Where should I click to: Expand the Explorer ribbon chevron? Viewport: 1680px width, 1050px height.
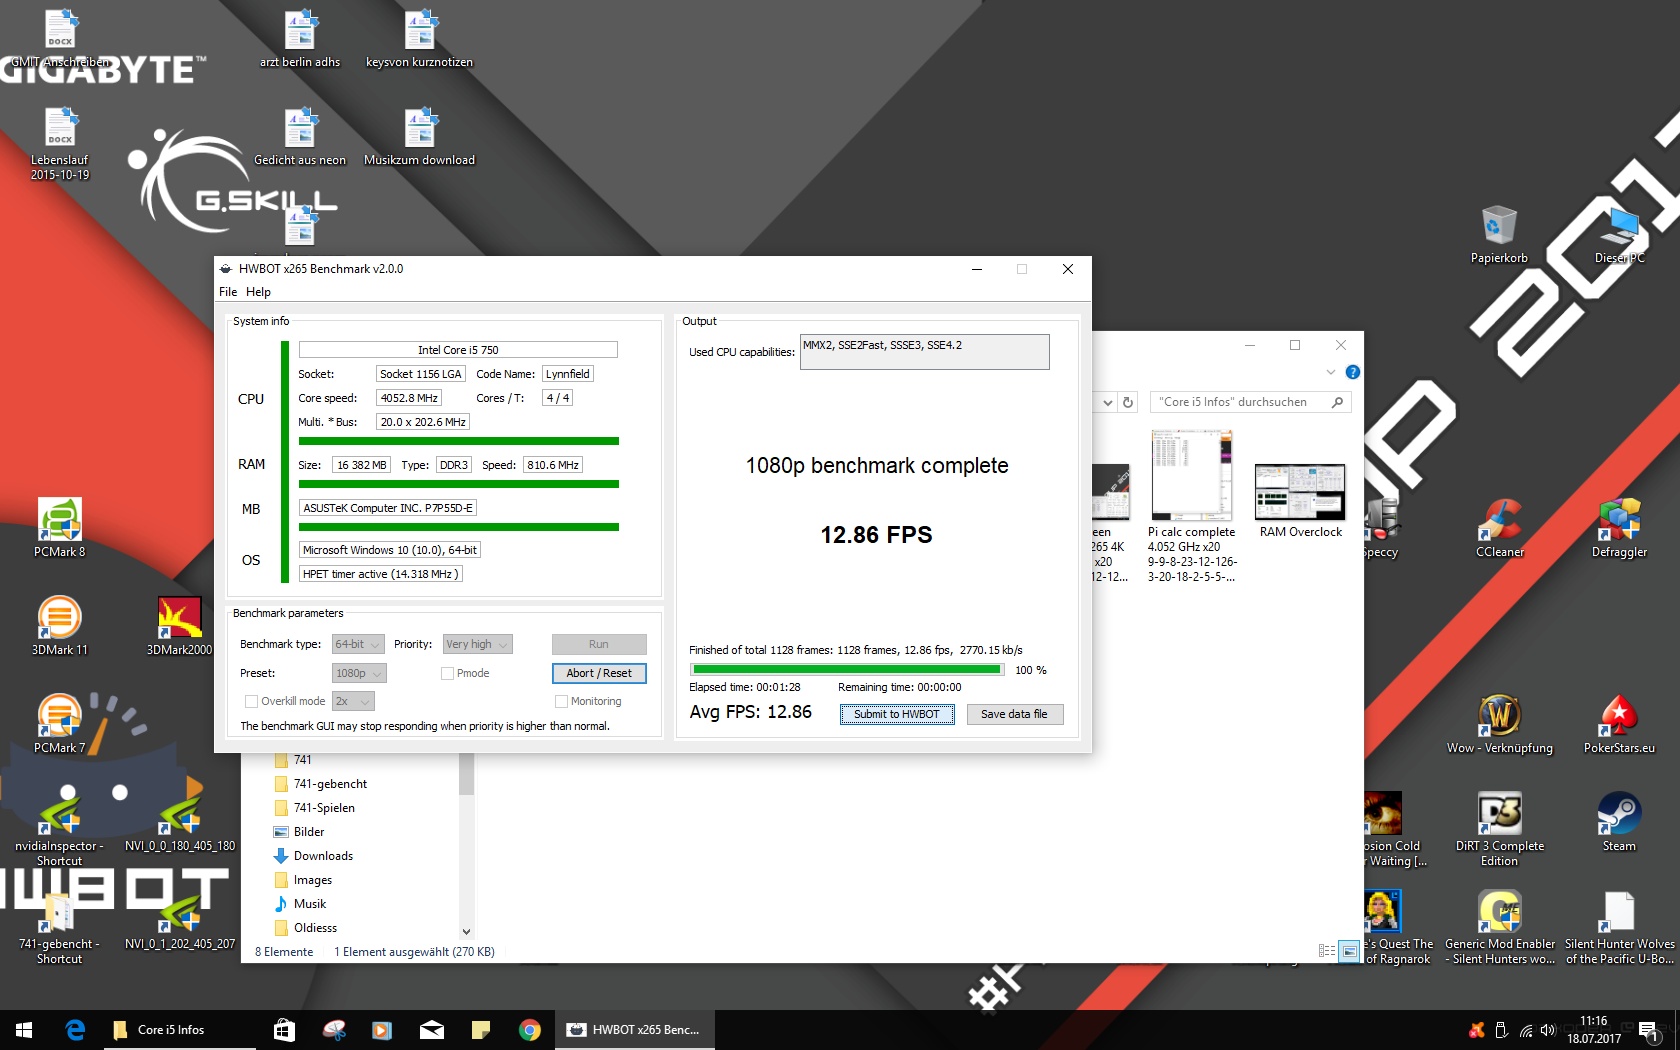pos(1331,372)
